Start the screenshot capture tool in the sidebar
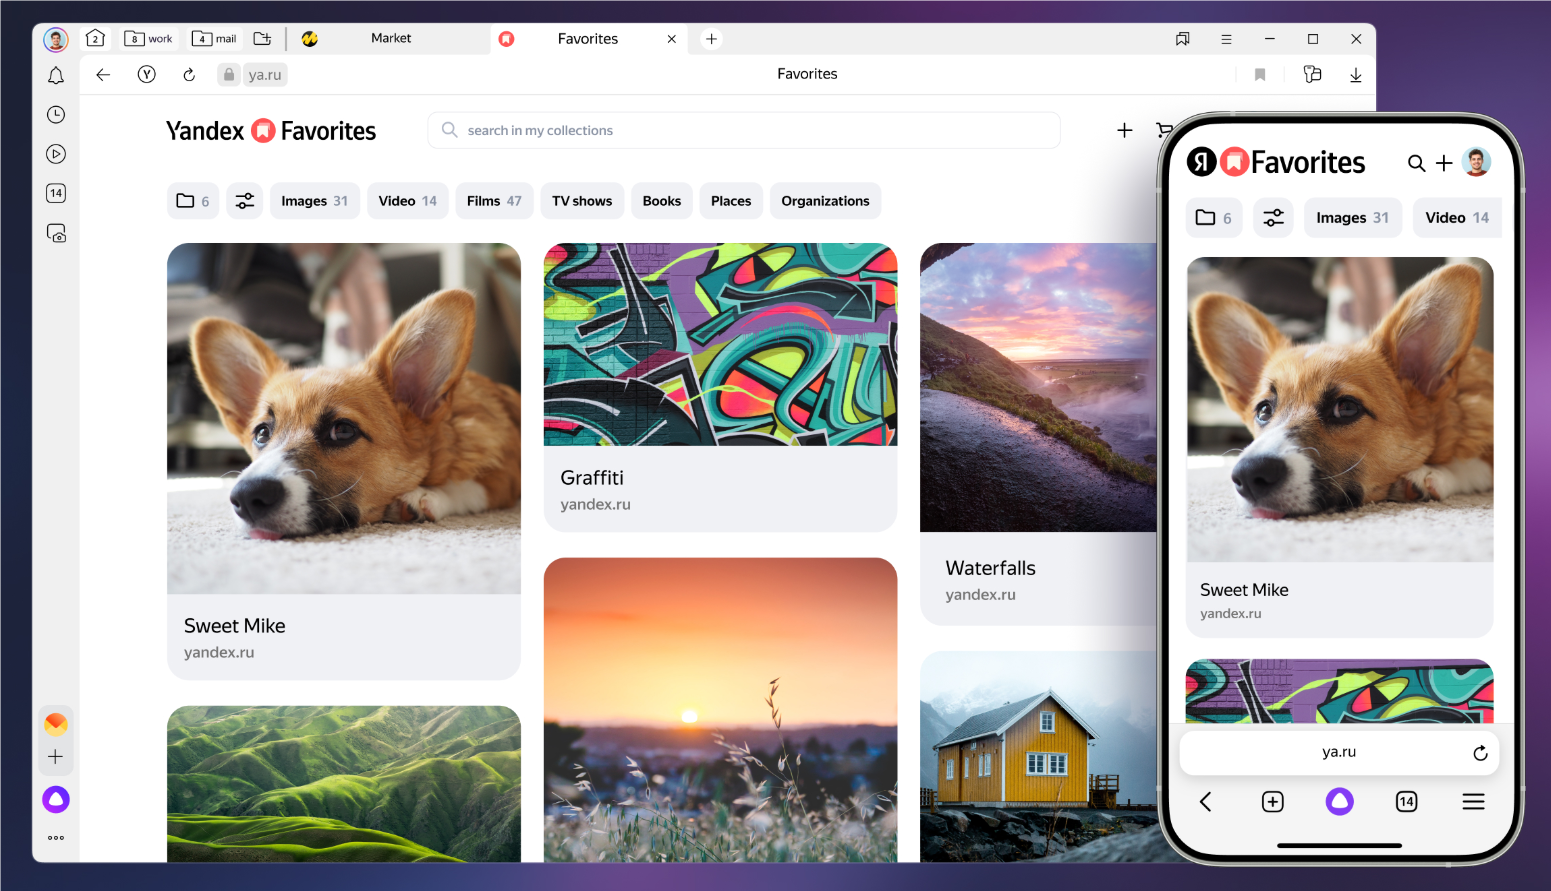This screenshot has height=891, width=1551. coord(56,232)
